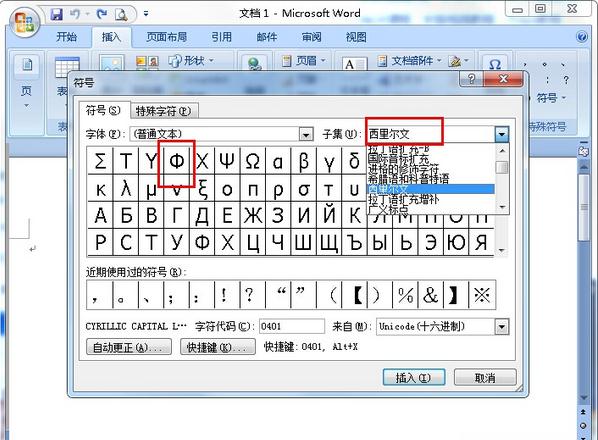Select ξ symbol in grid
Viewport: 598px width, 440px height.
tap(202, 189)
